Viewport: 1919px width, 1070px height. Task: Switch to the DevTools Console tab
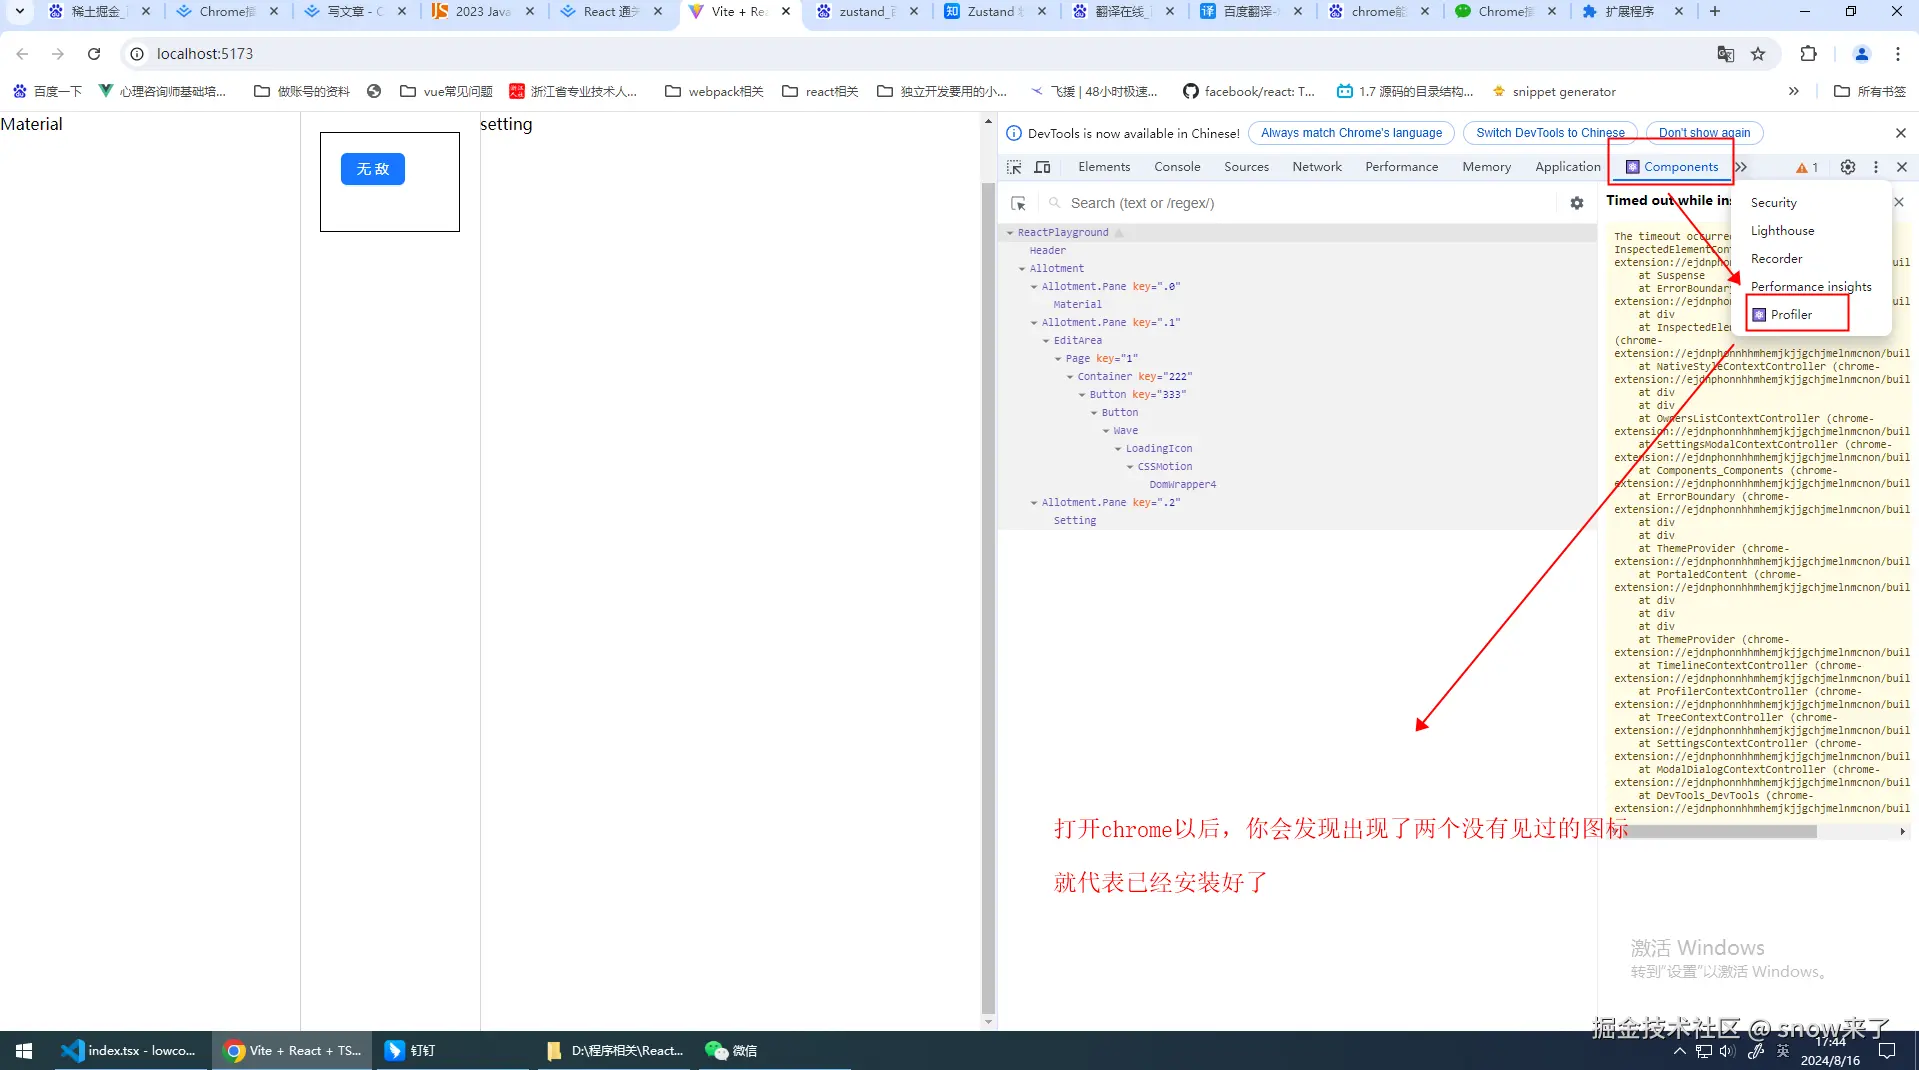[x=1177, y=167]
